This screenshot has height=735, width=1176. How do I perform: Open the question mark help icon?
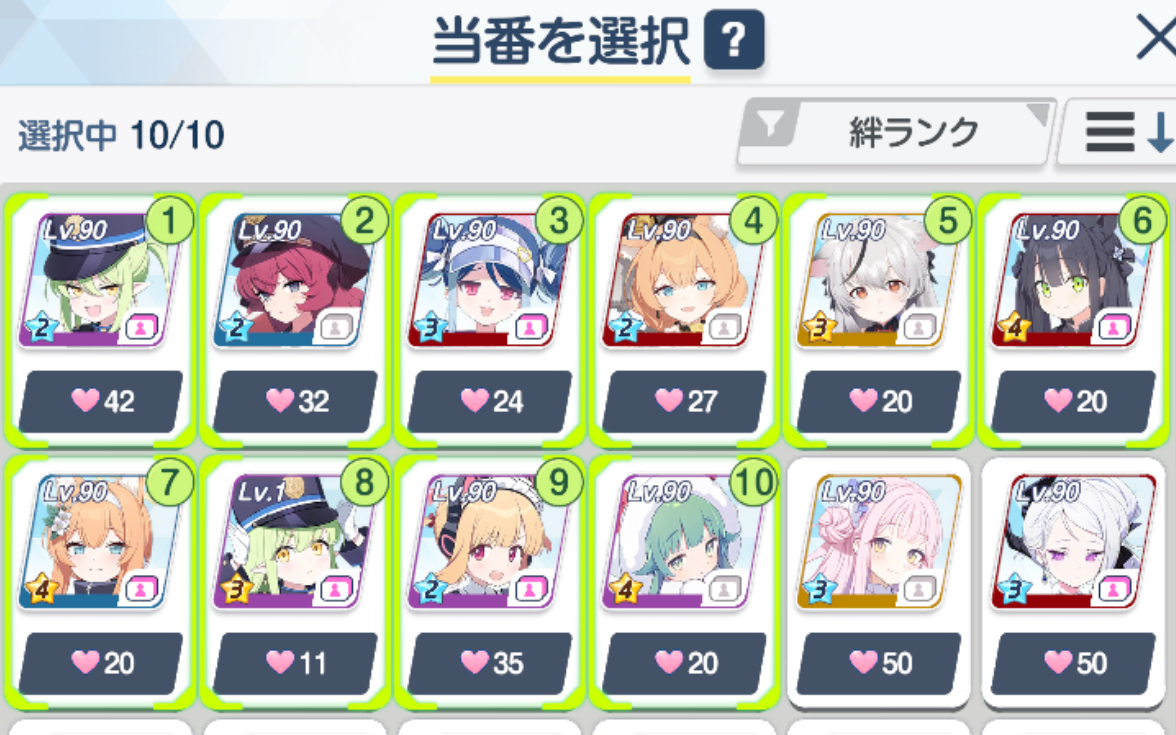pos(734,39)
